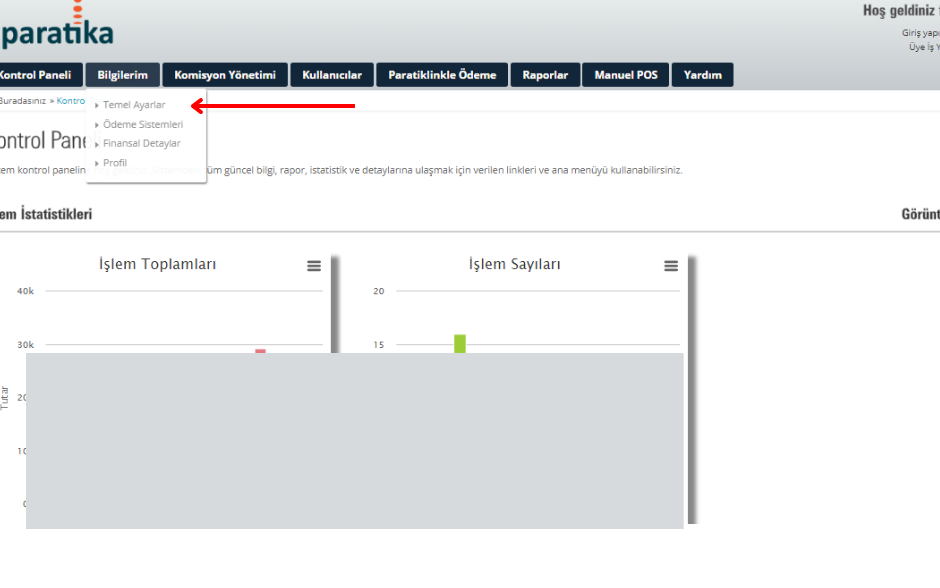
Task: Click green bar in İşlem Sayıları chart
Action: pyautogui.click(x=460, y=343)
